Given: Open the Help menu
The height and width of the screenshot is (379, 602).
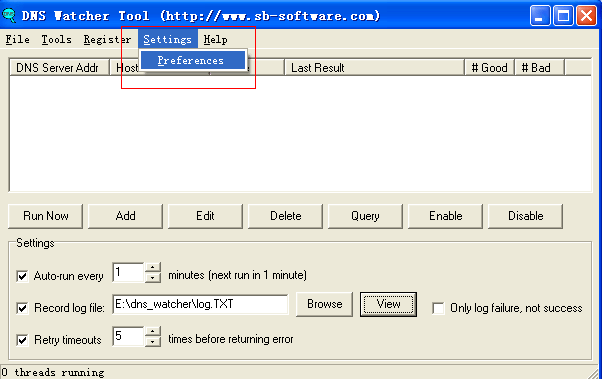Looking at the screenshot, I should [x=215, y=40].
